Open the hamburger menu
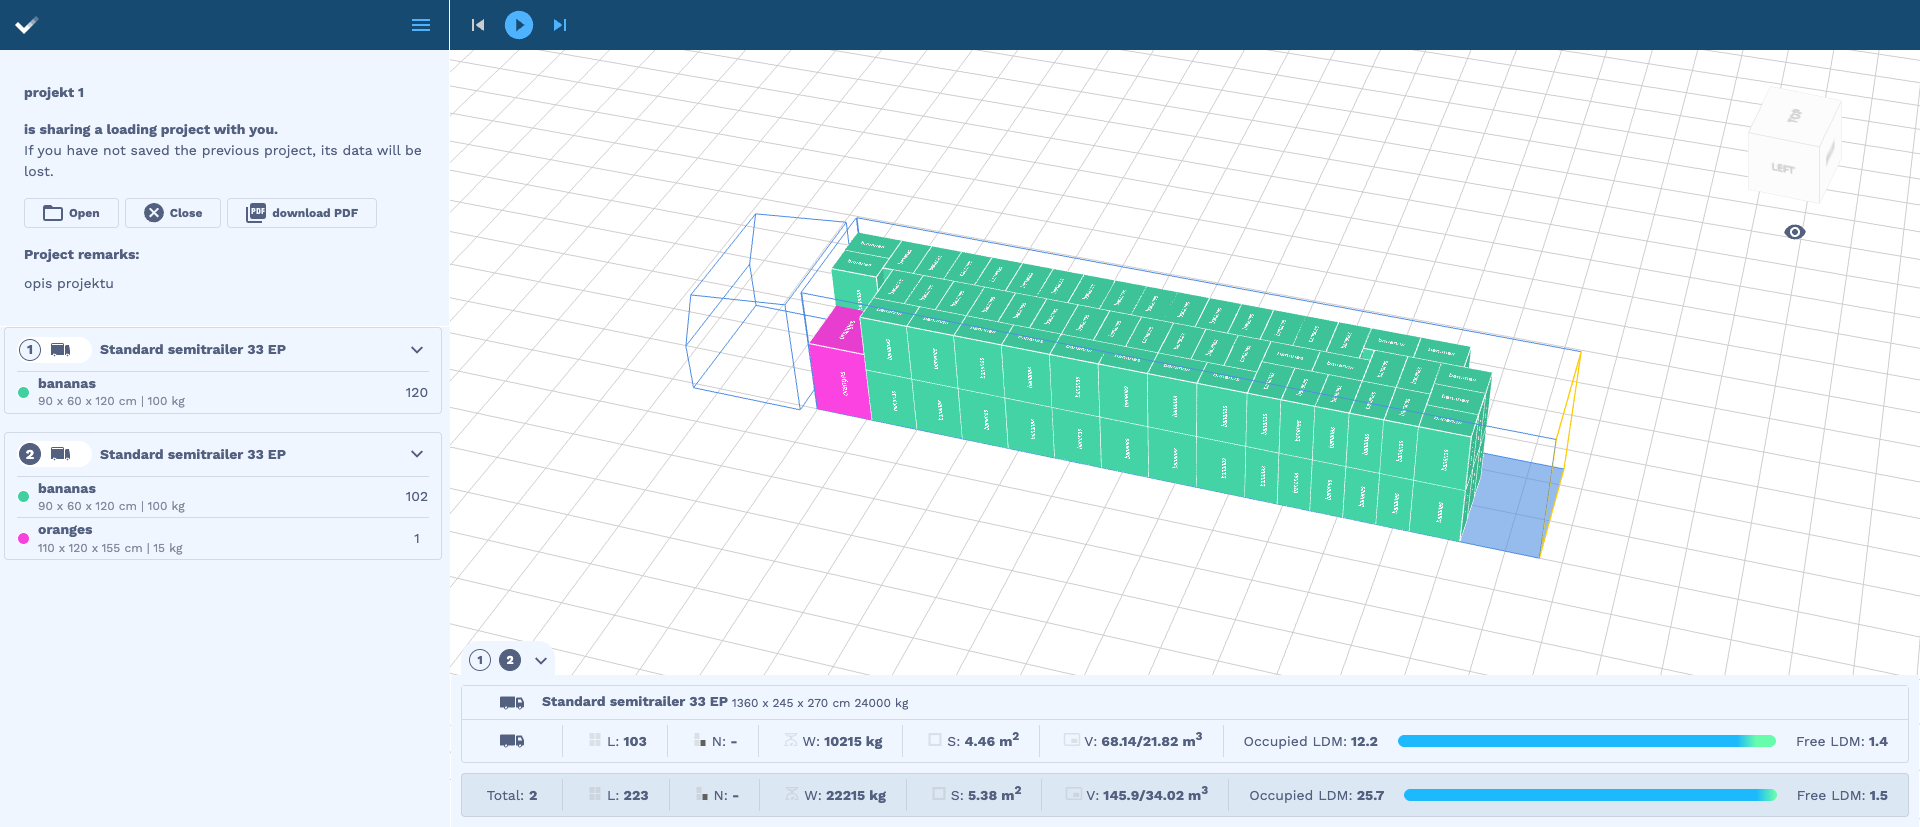 (x=421, y=25)
